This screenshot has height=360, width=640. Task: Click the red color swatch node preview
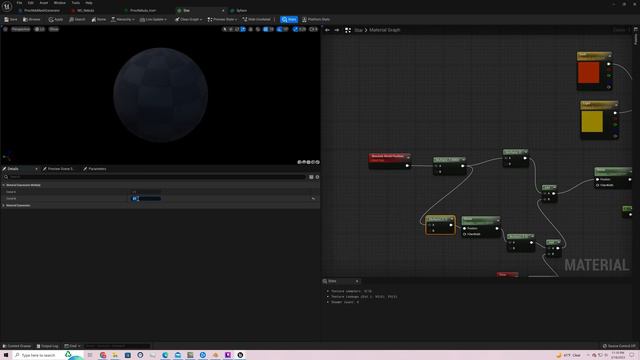click(x=588, y=73)
